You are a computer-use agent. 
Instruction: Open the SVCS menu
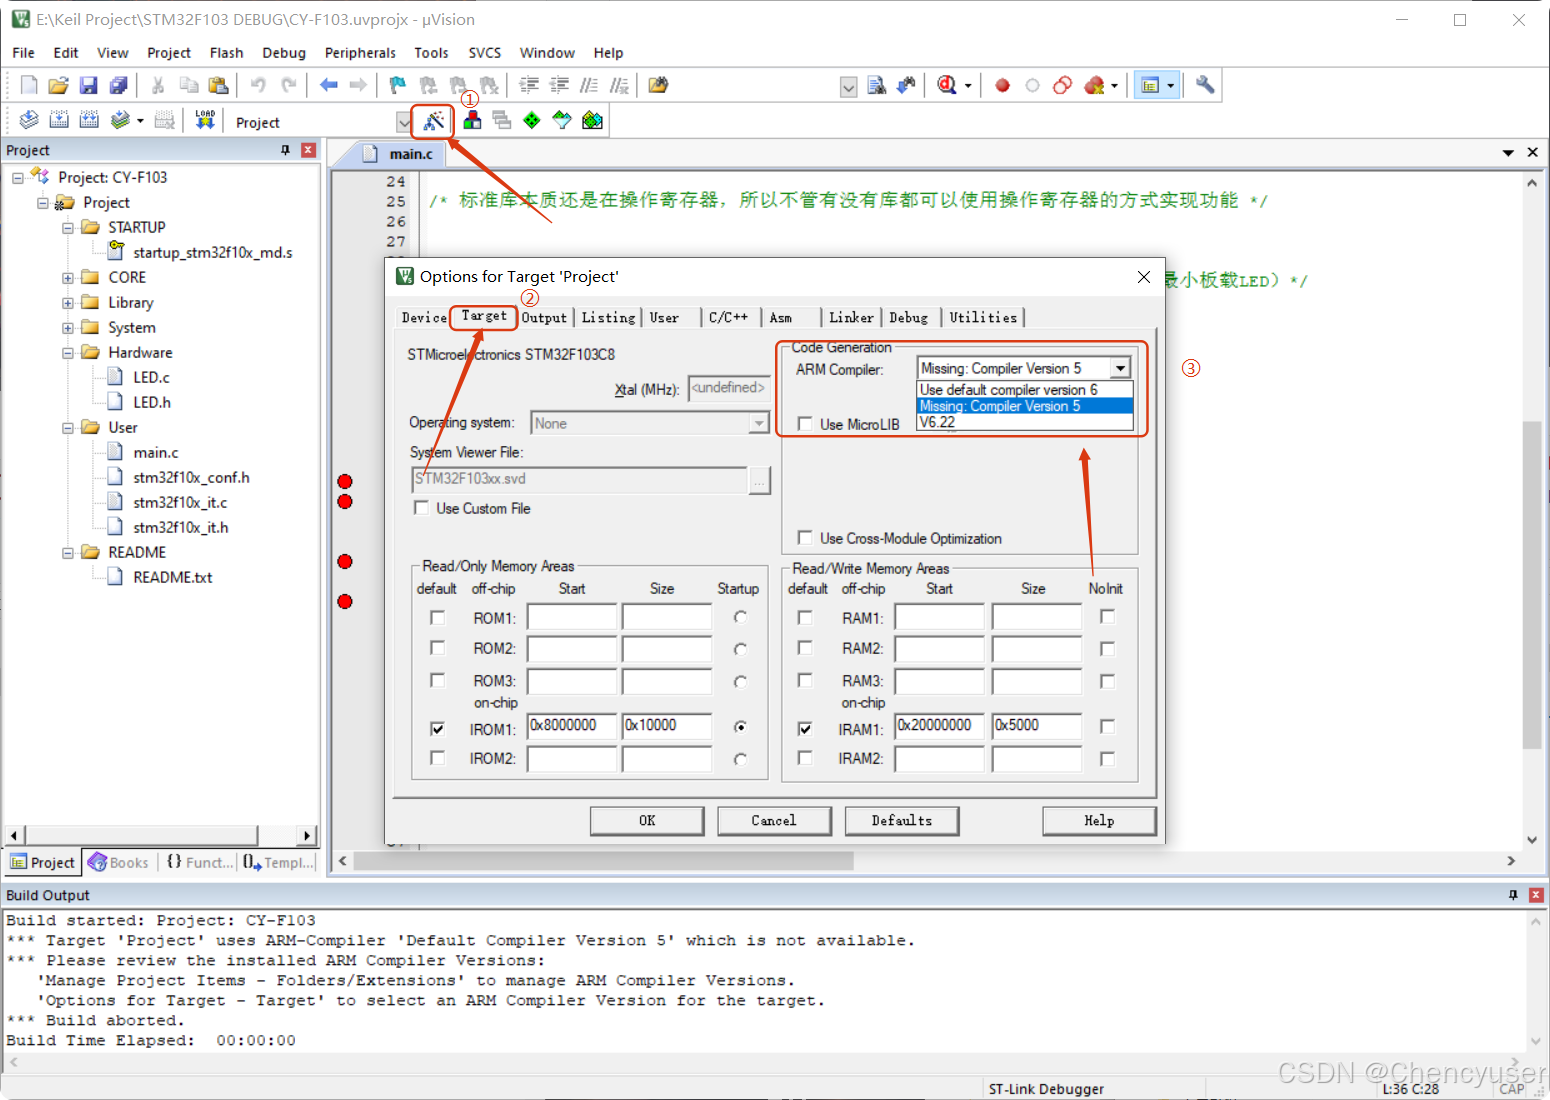pos(485,53)
